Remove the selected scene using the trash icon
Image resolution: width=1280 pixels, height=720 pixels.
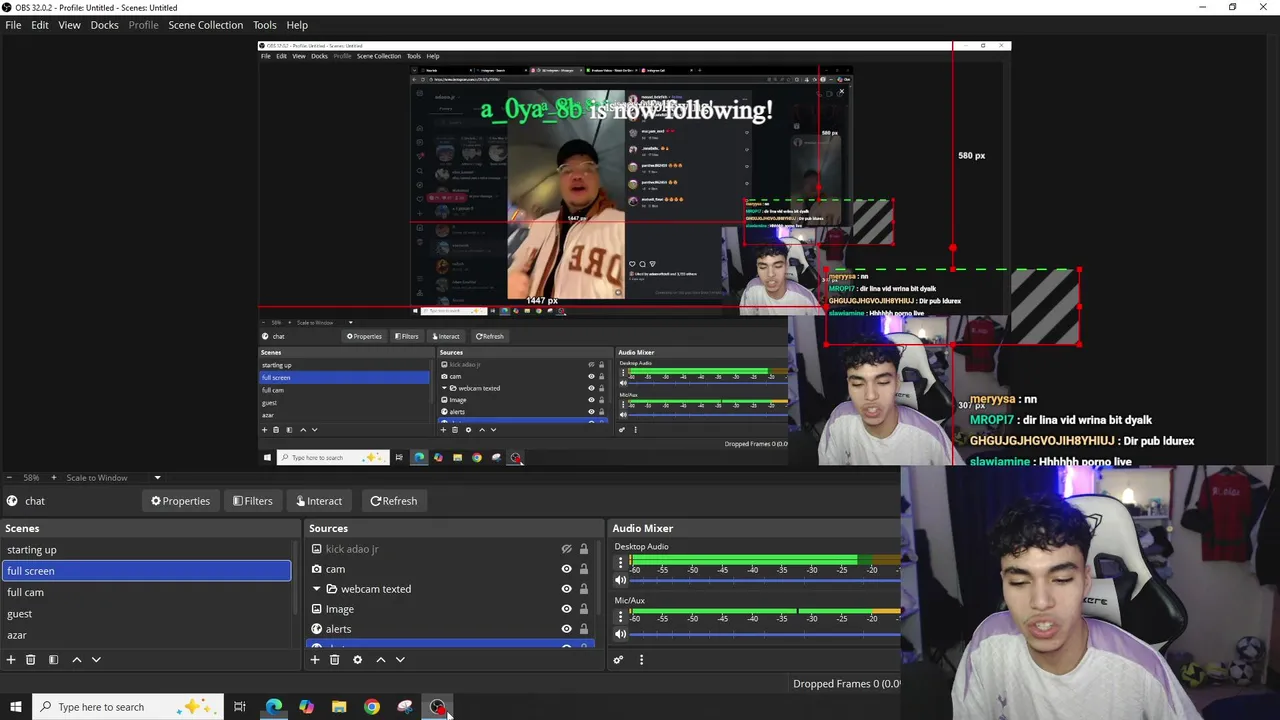(x=30, y=660)
